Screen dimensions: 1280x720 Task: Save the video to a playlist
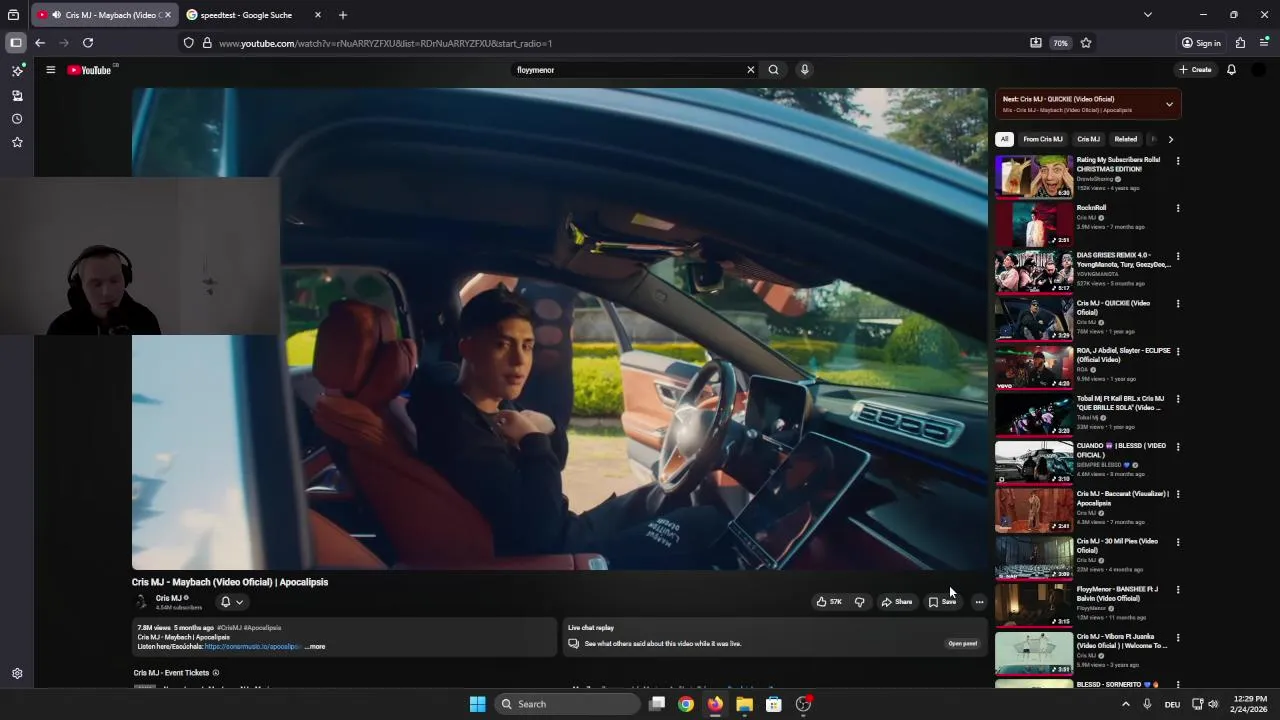942,602
